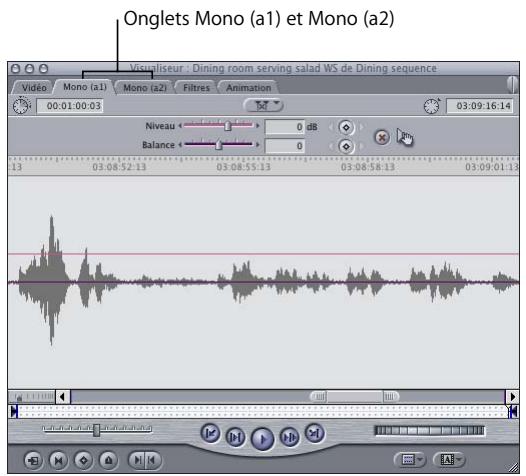The image size is (526, 476).
Task: Click ruler timecode 03:08:55:13
Action: pos(243,167)
